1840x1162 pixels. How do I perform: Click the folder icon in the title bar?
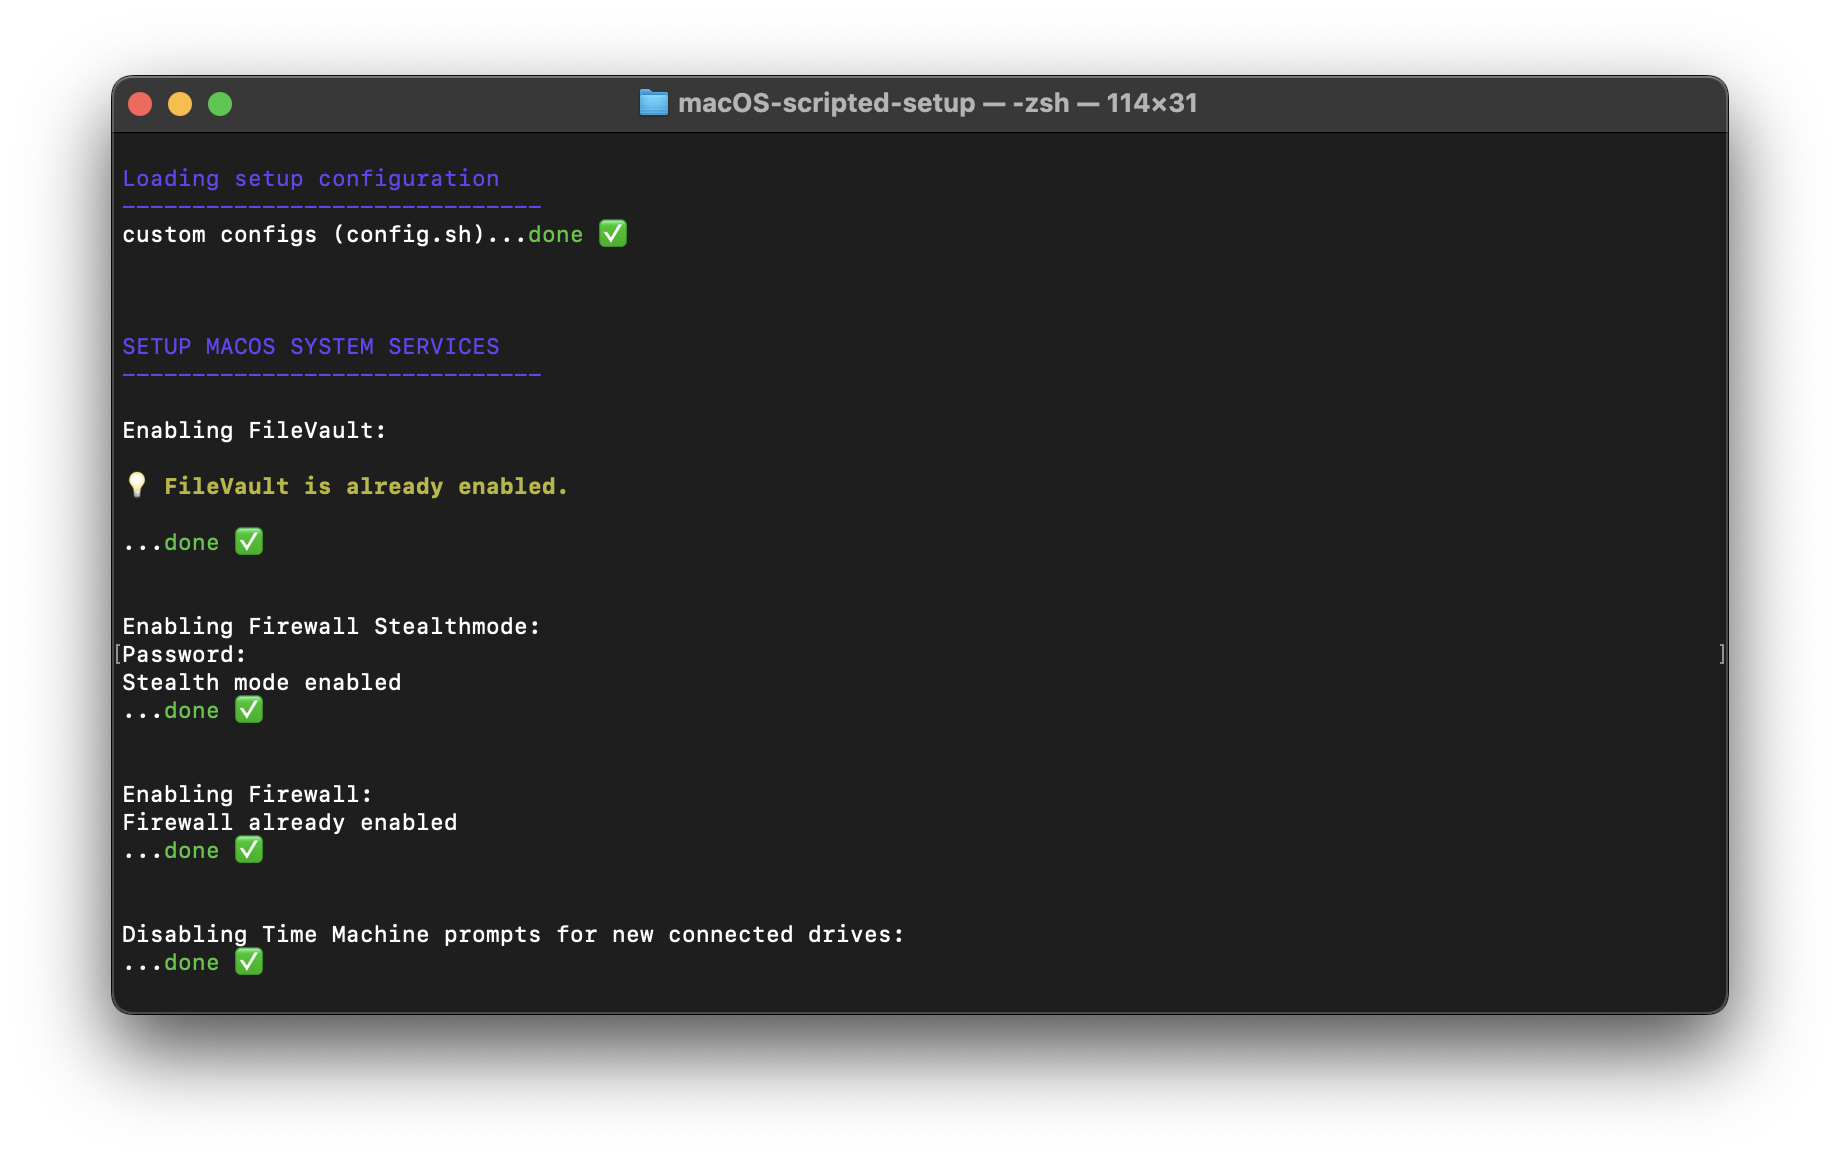(x=653, y=103)
